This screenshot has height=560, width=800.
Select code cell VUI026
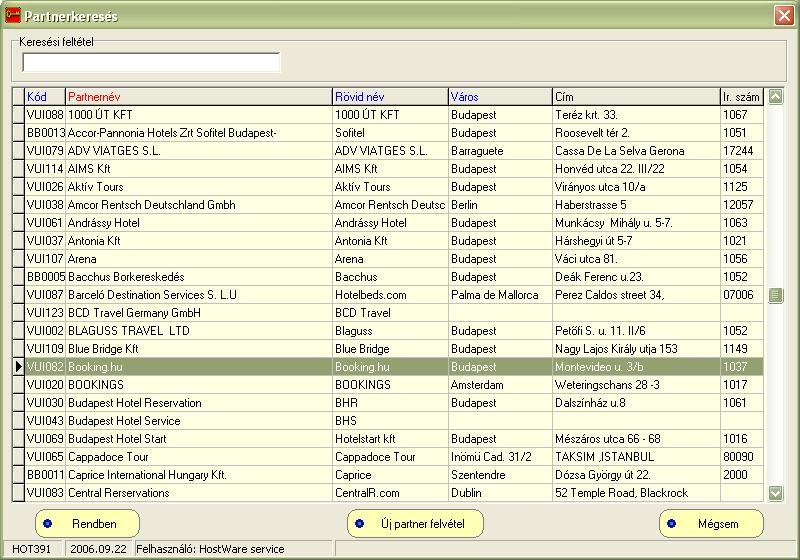(45, 187)
